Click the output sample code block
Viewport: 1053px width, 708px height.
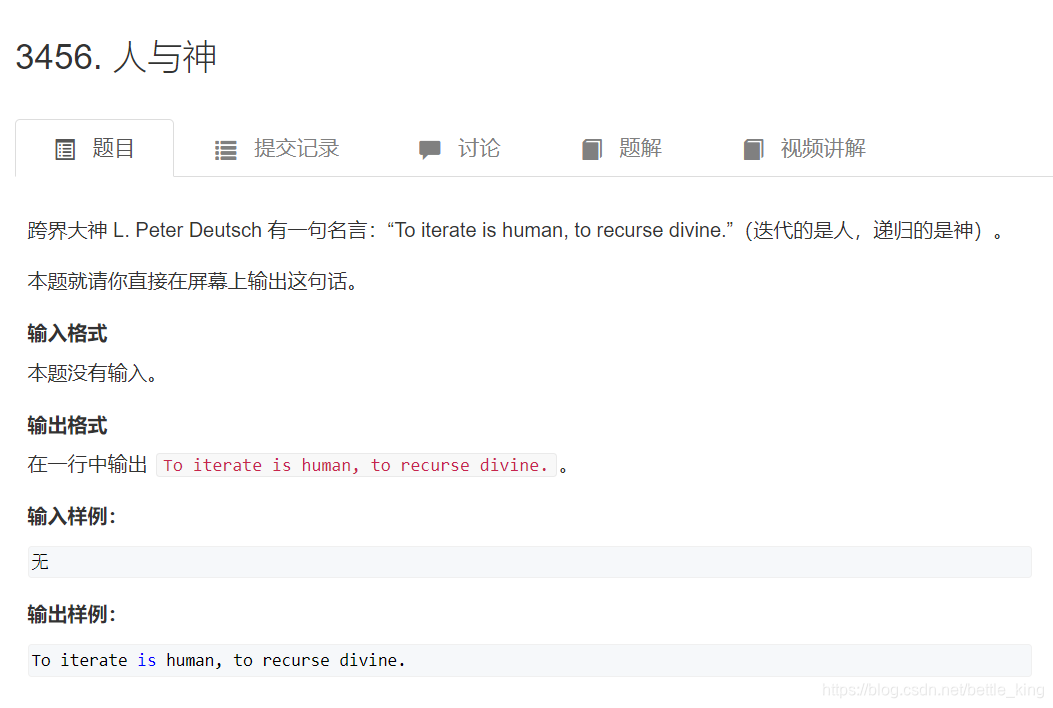tap(529, 660)
